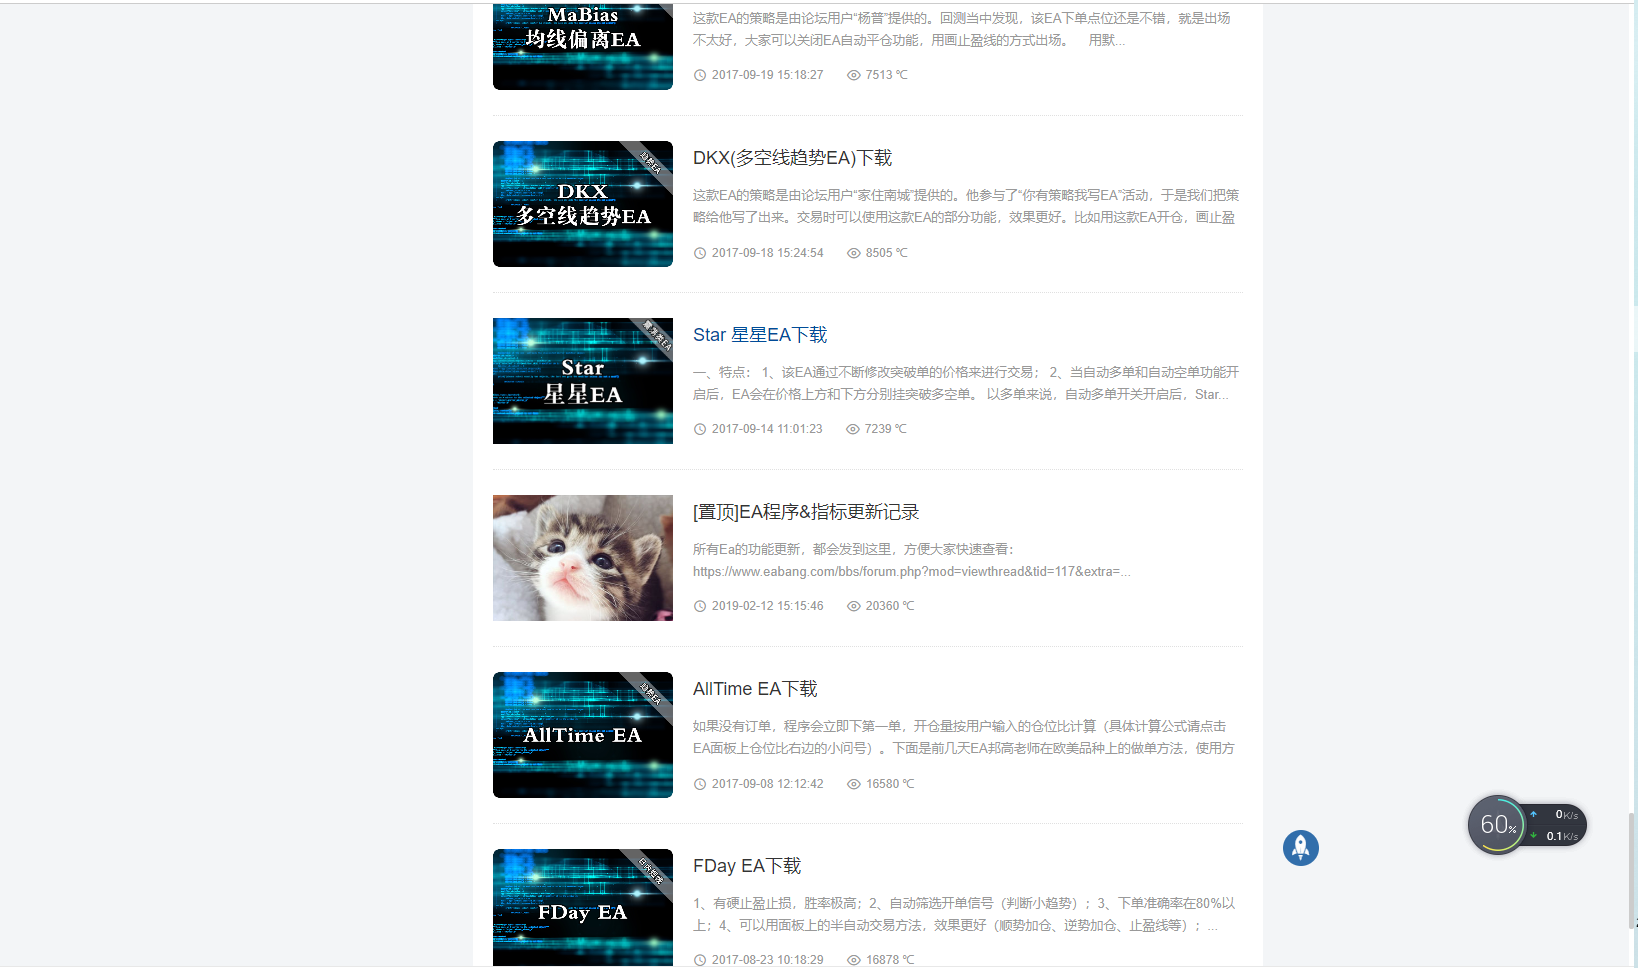Viewport: 1638px width, 968px height.
Task: Open the AllTime EA thumbnail
Action: point(583,735)
